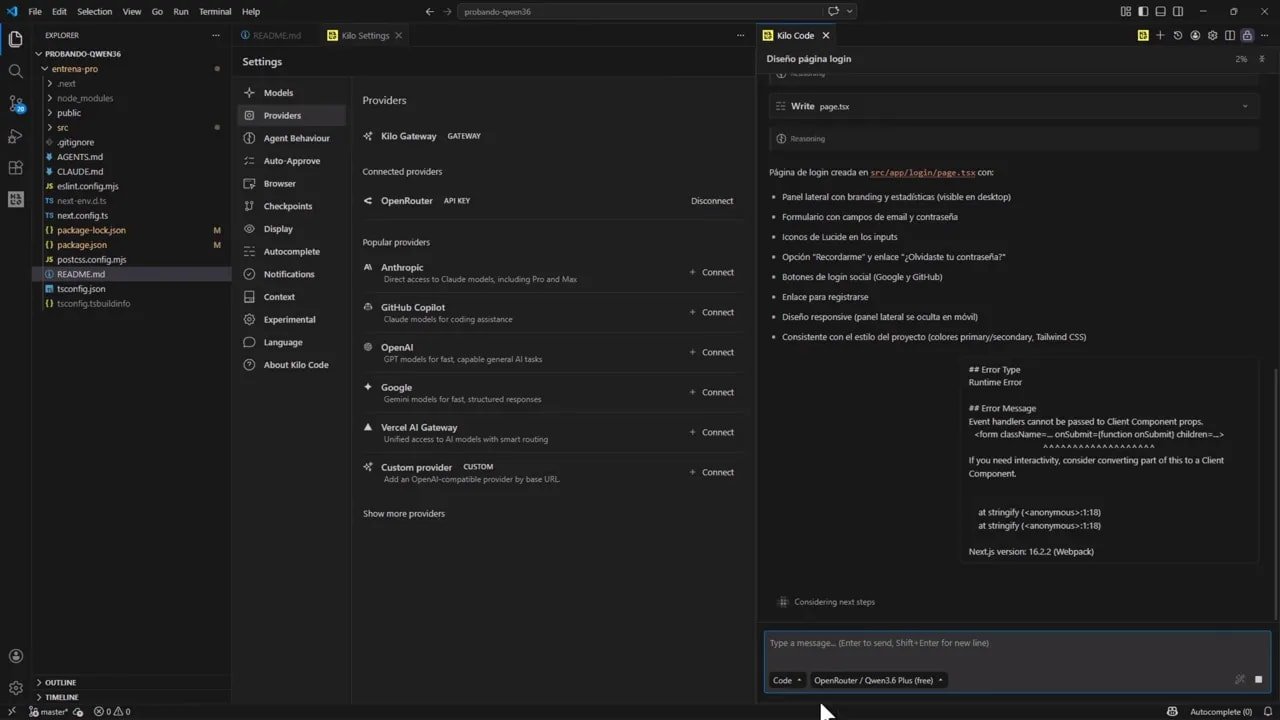
Task: Connect the Custom provider
Action: [x=712, y=472]
